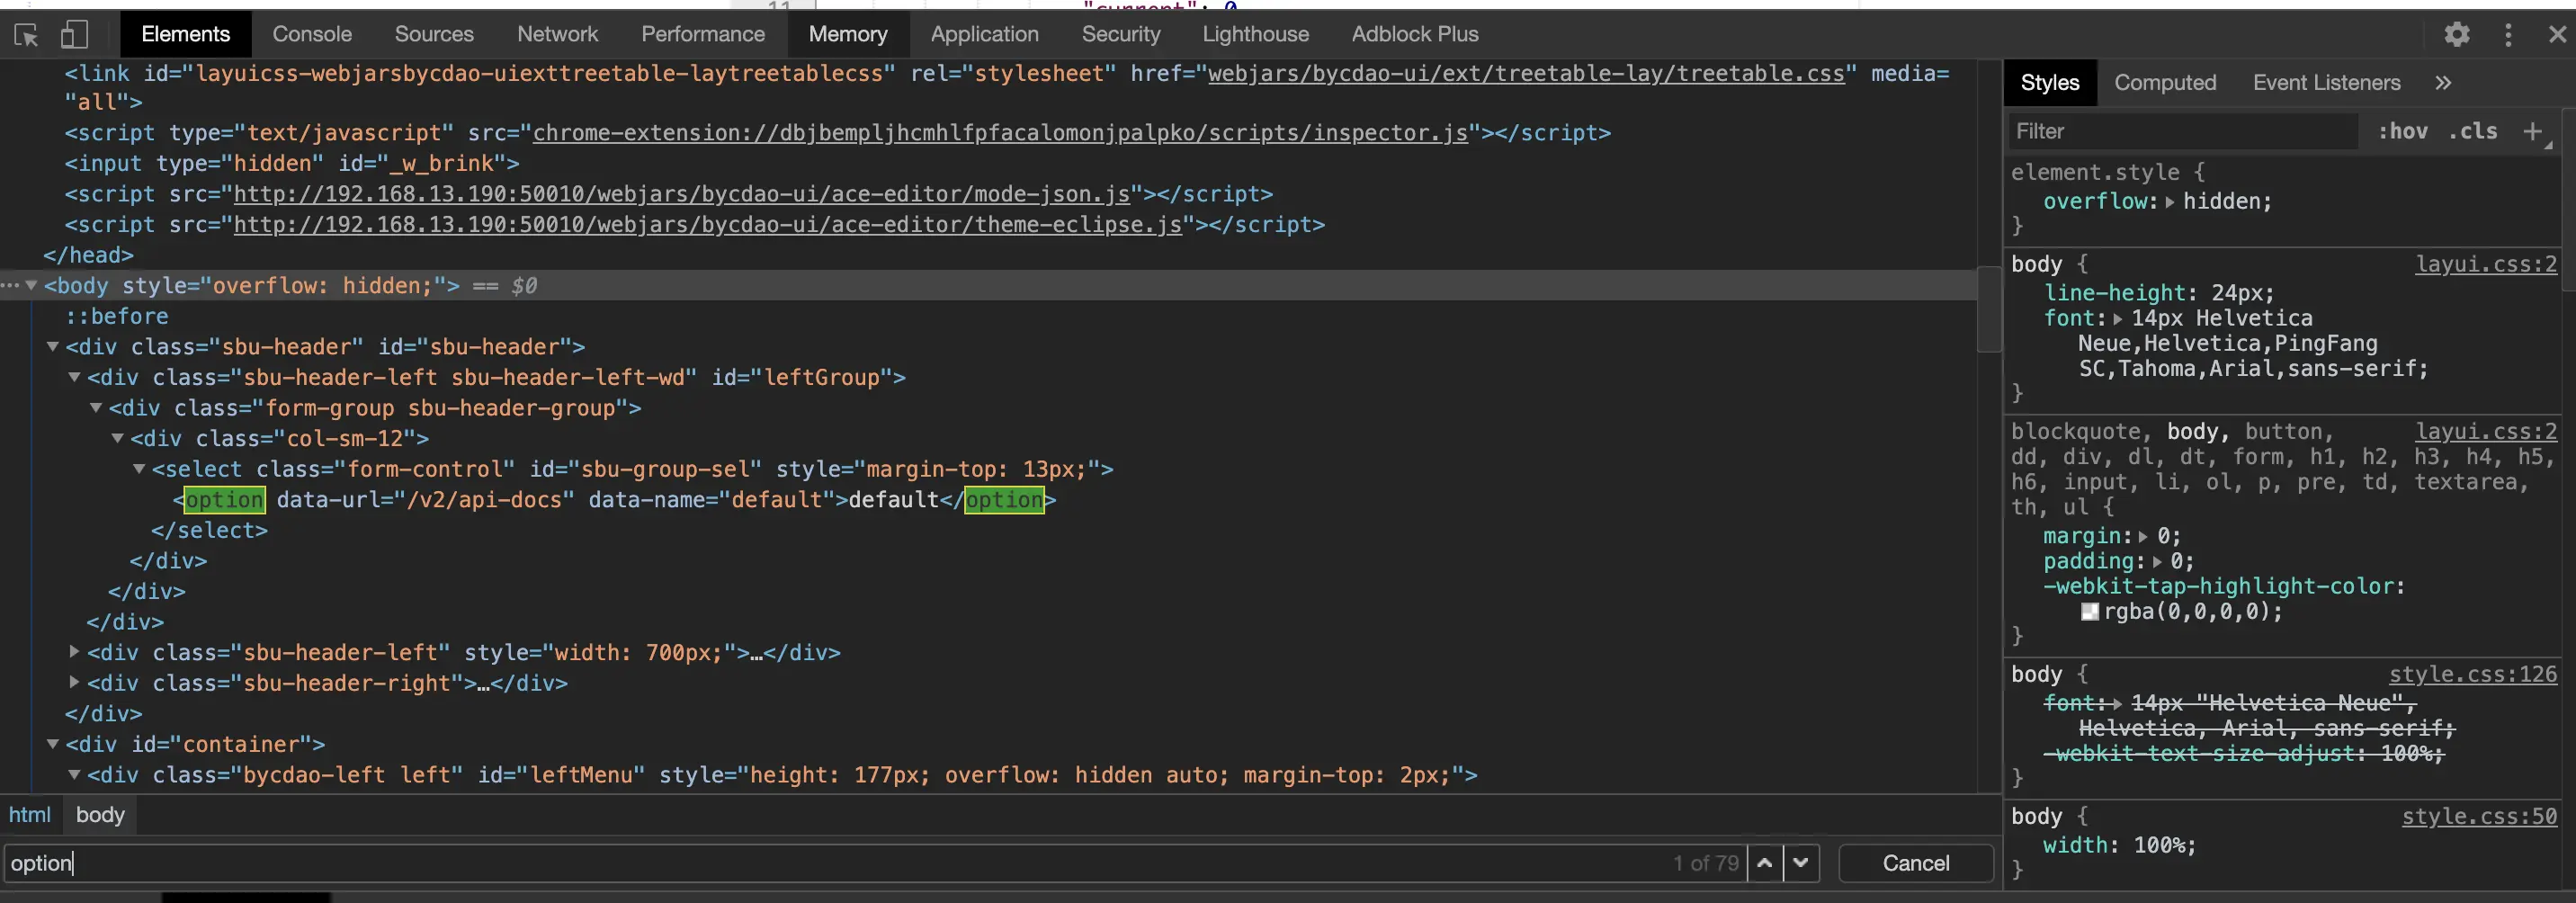Switch to the Elements tab
This screenshot has height=903, width=2576.
point(186,34)
